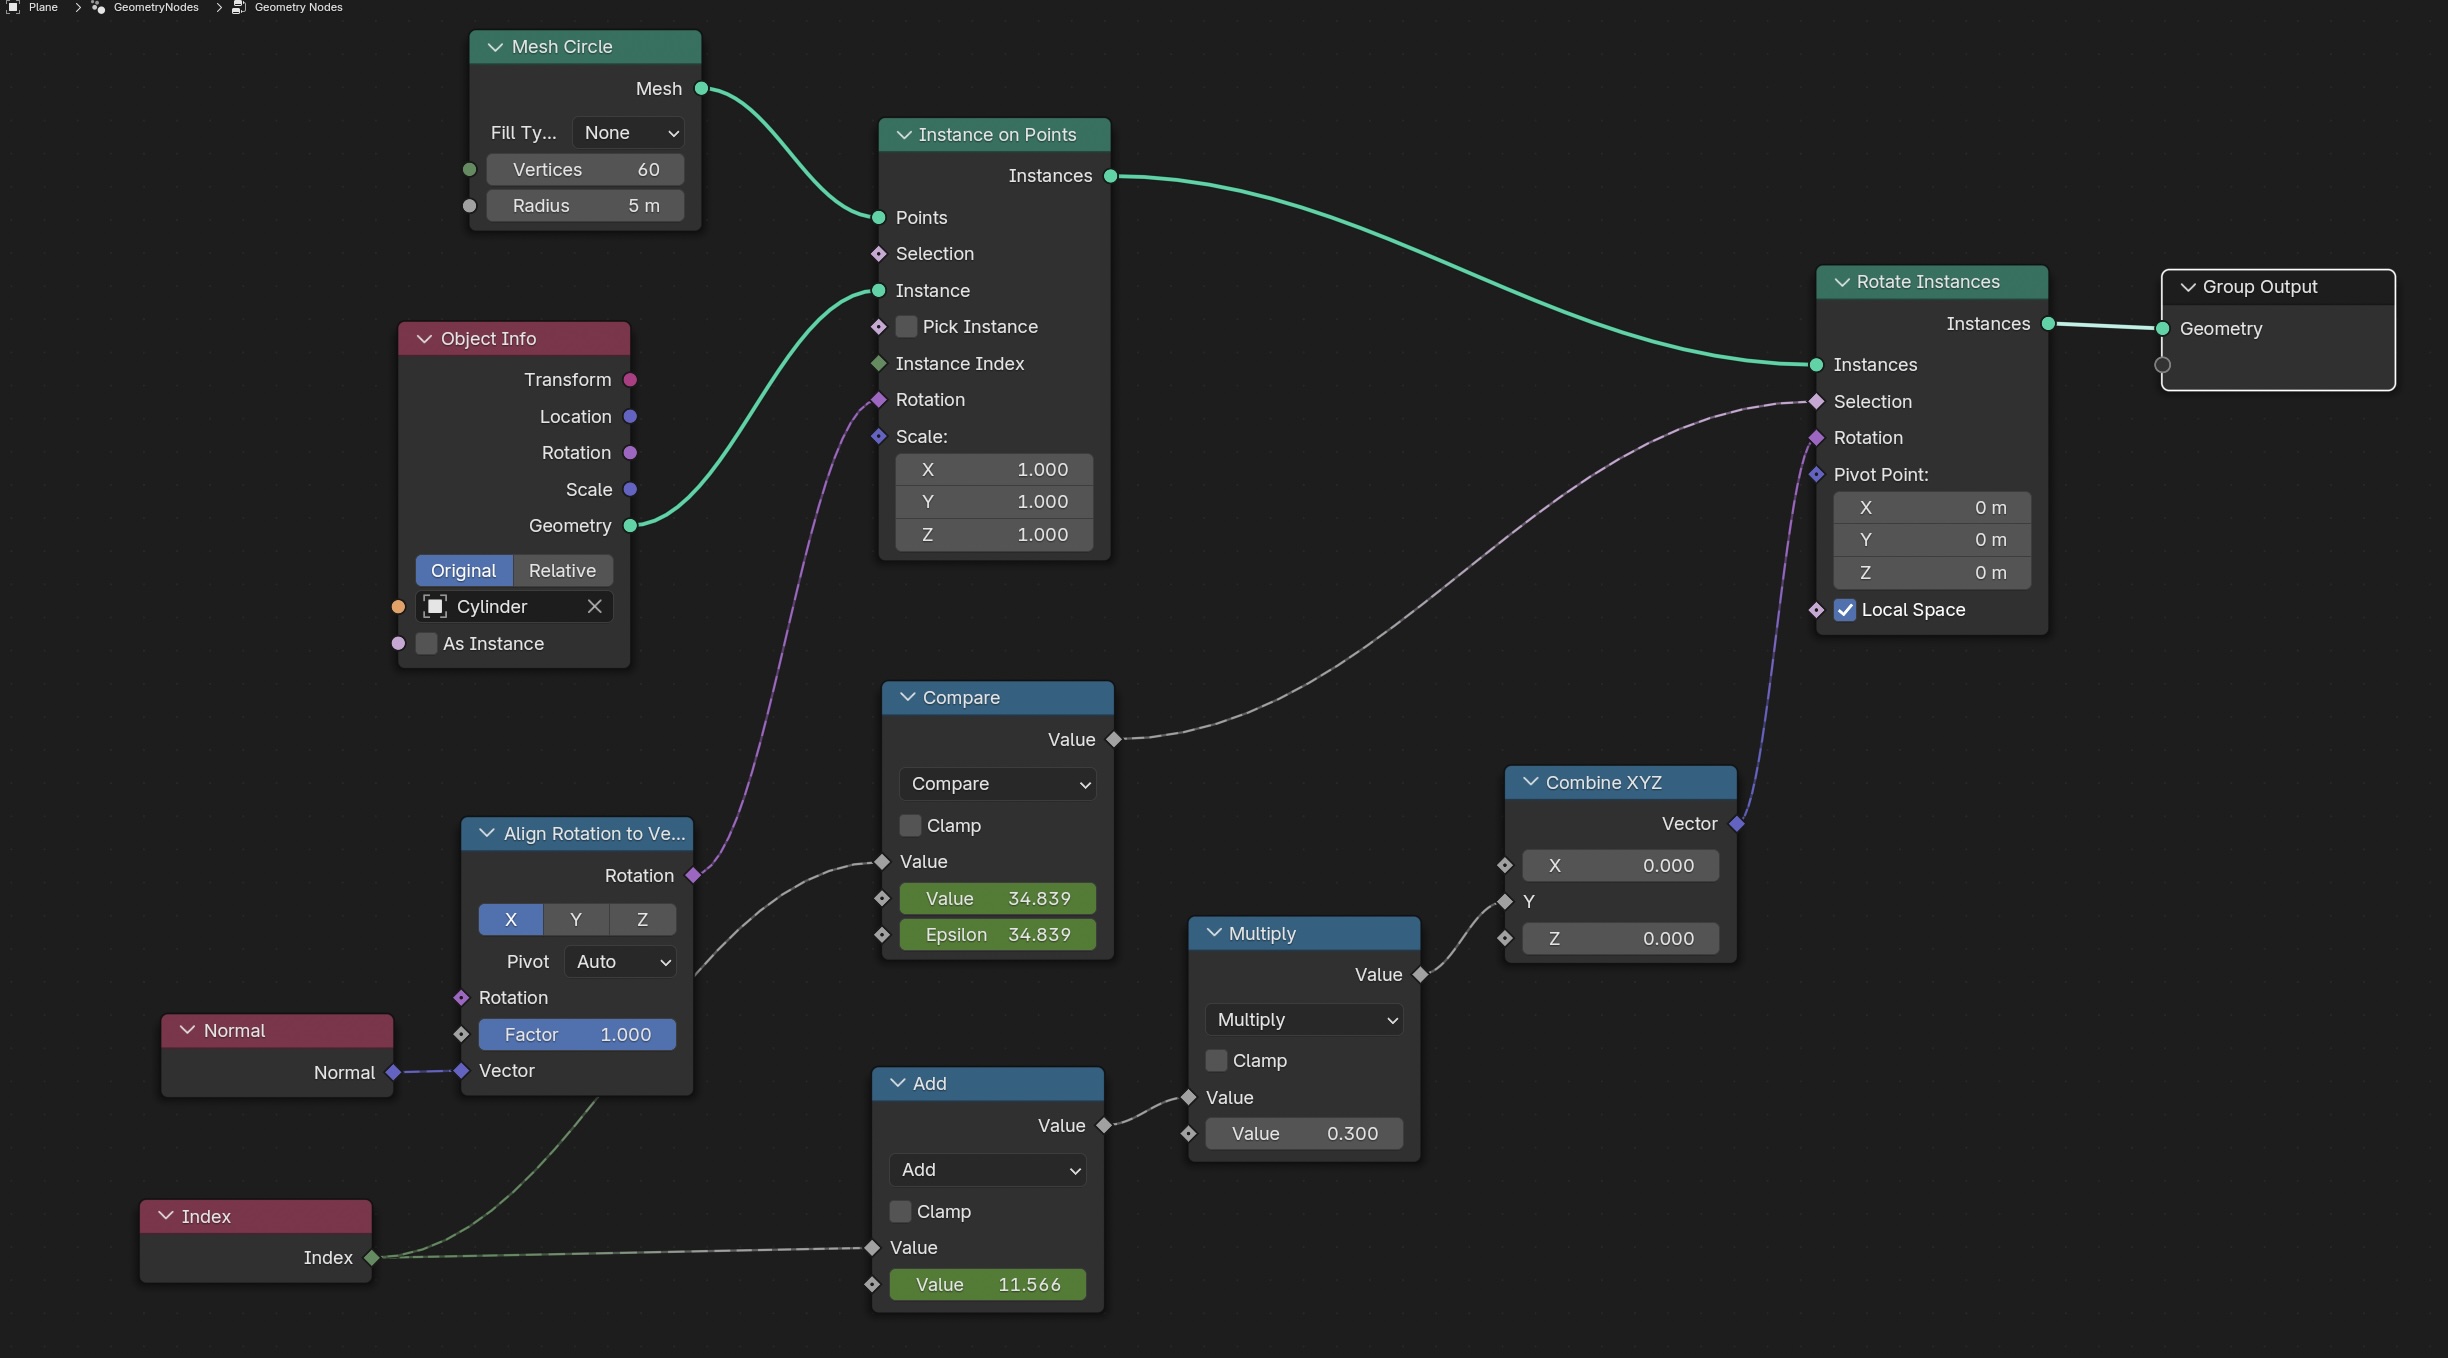Click the Epsilon 34.839 field

998,935
